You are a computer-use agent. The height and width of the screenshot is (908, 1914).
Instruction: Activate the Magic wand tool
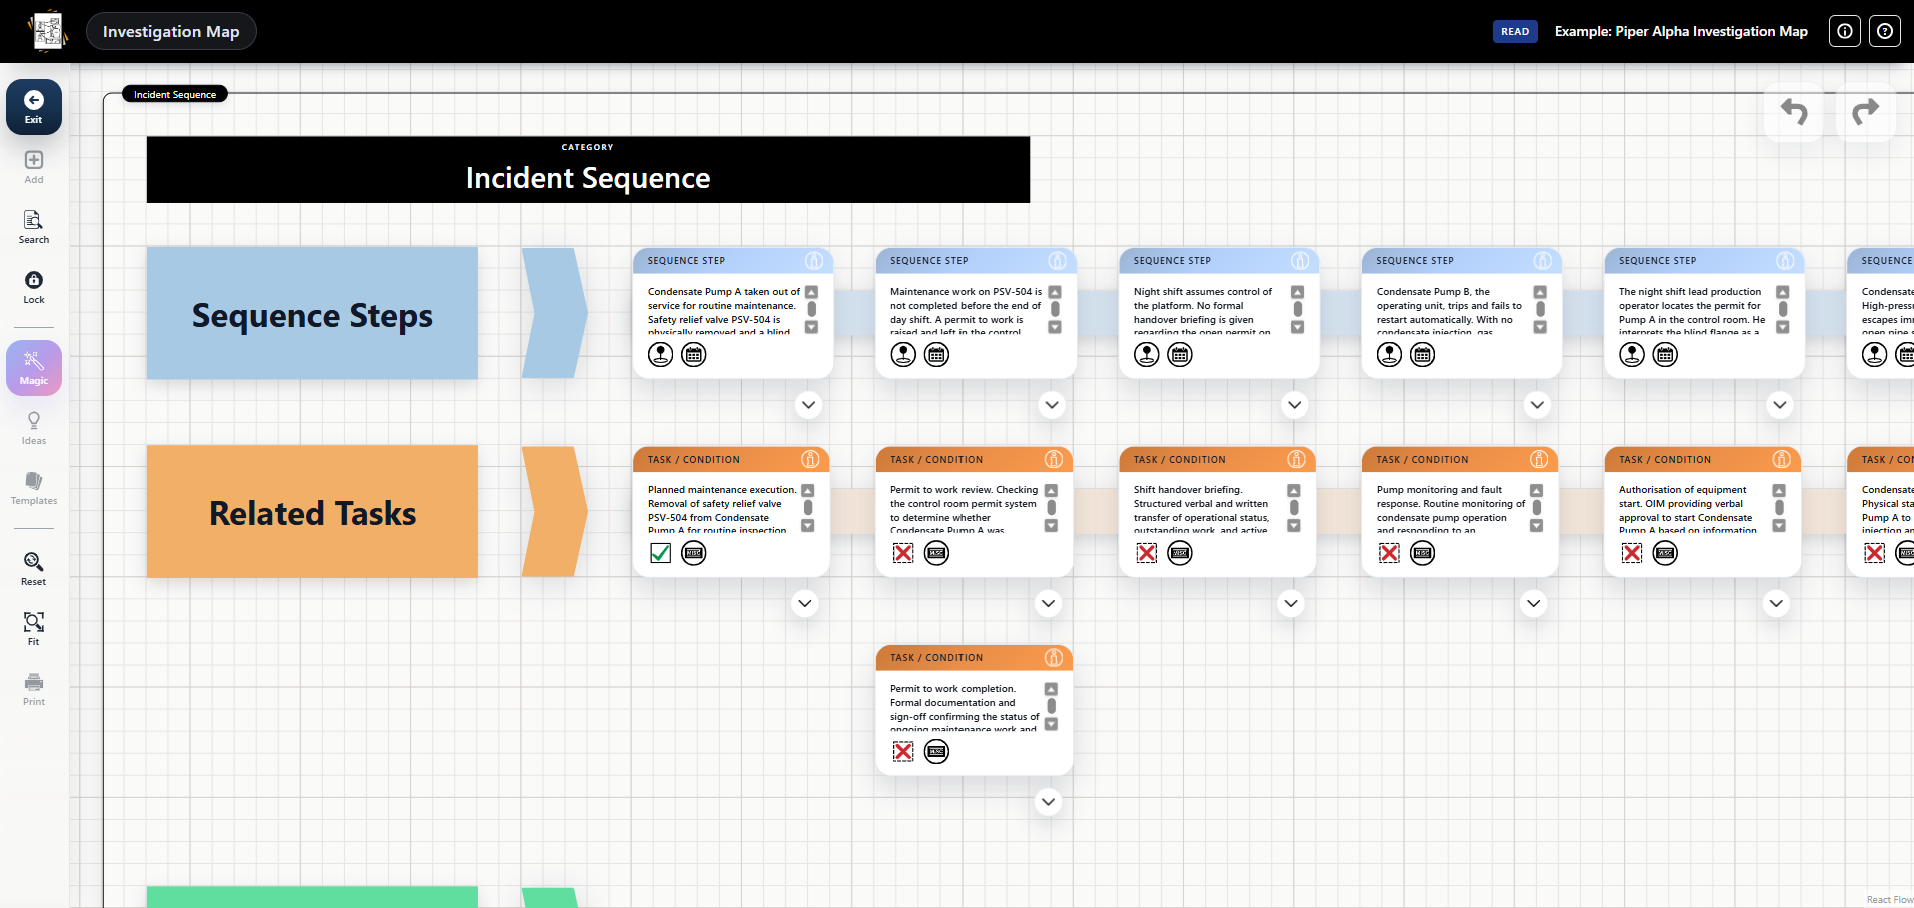(34, 368)
